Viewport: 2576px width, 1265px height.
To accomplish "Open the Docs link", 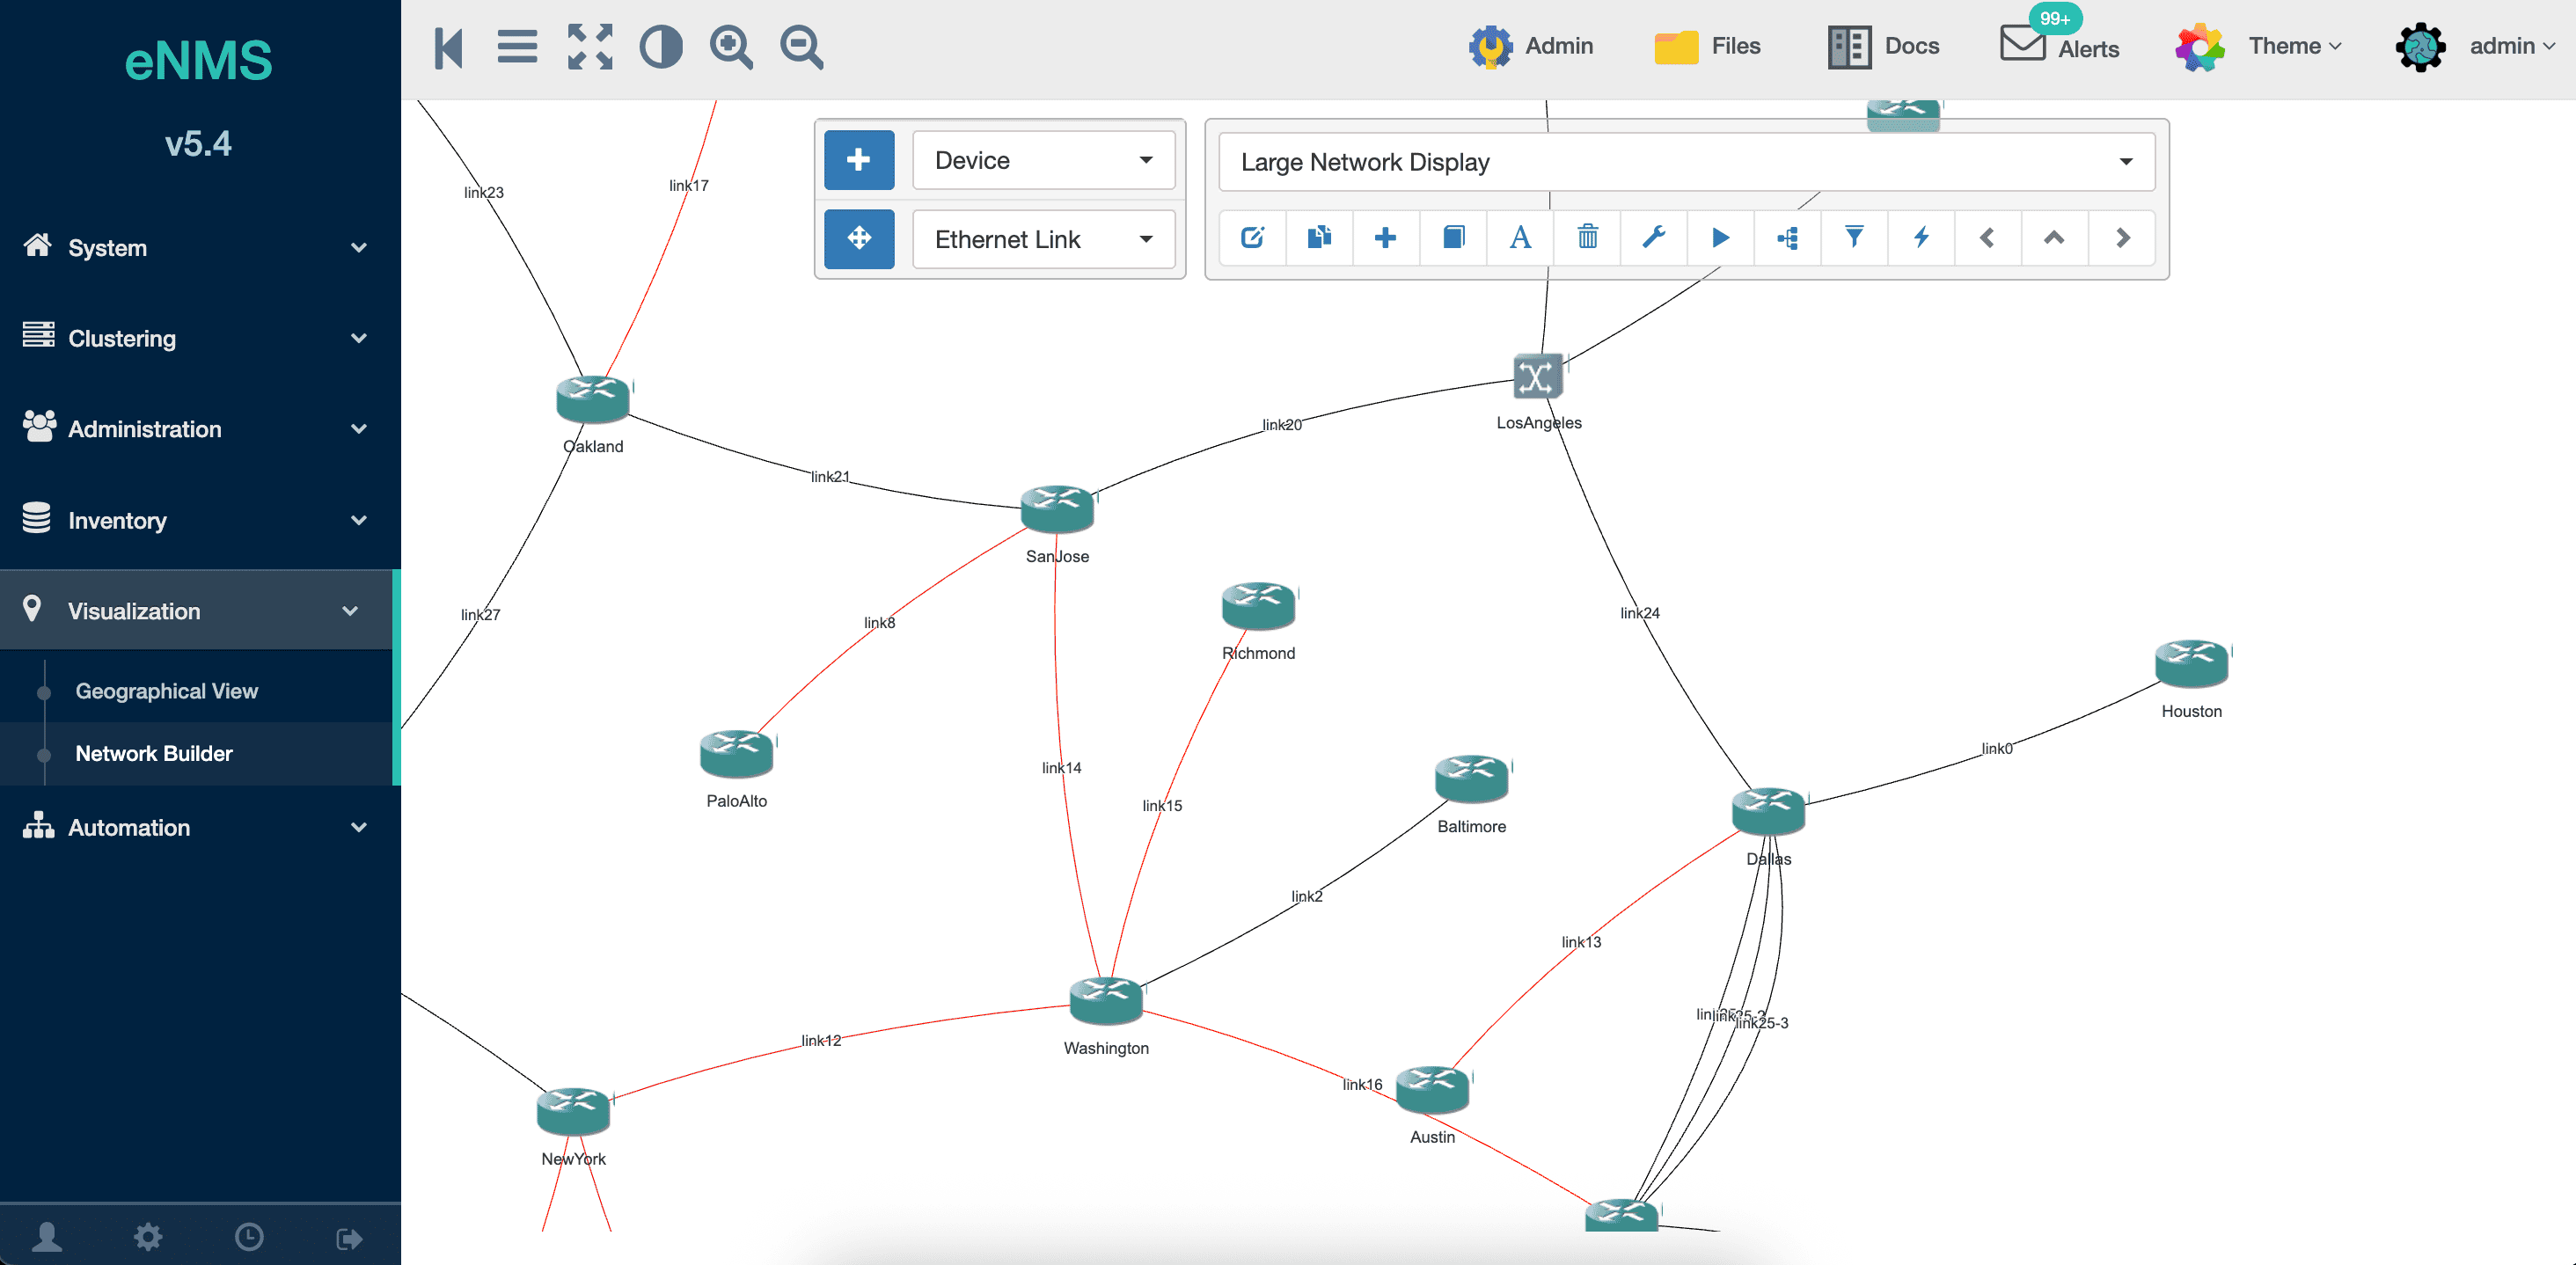I will (1882, 46).
